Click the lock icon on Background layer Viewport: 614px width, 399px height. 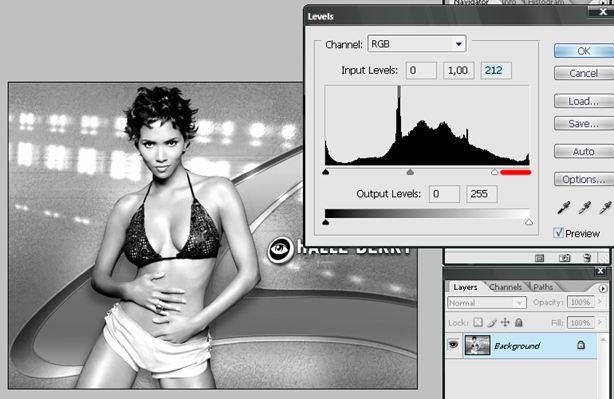(581, 345)
